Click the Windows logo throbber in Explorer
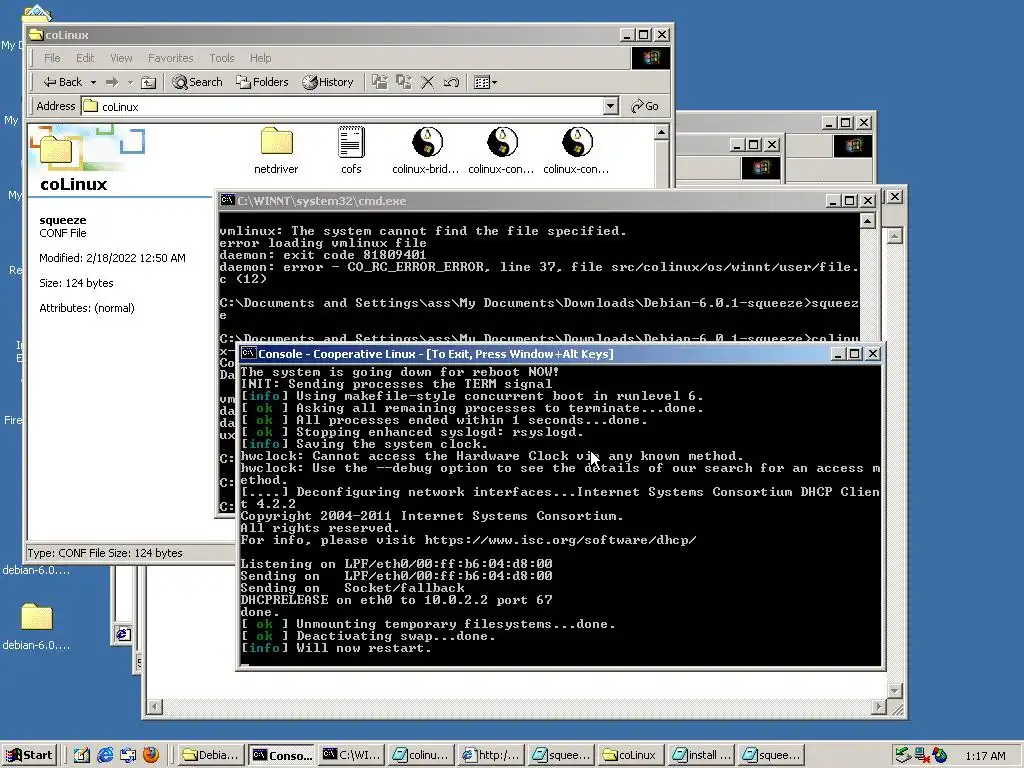Screen dimensions: 1024x768 tap(650, 58)
